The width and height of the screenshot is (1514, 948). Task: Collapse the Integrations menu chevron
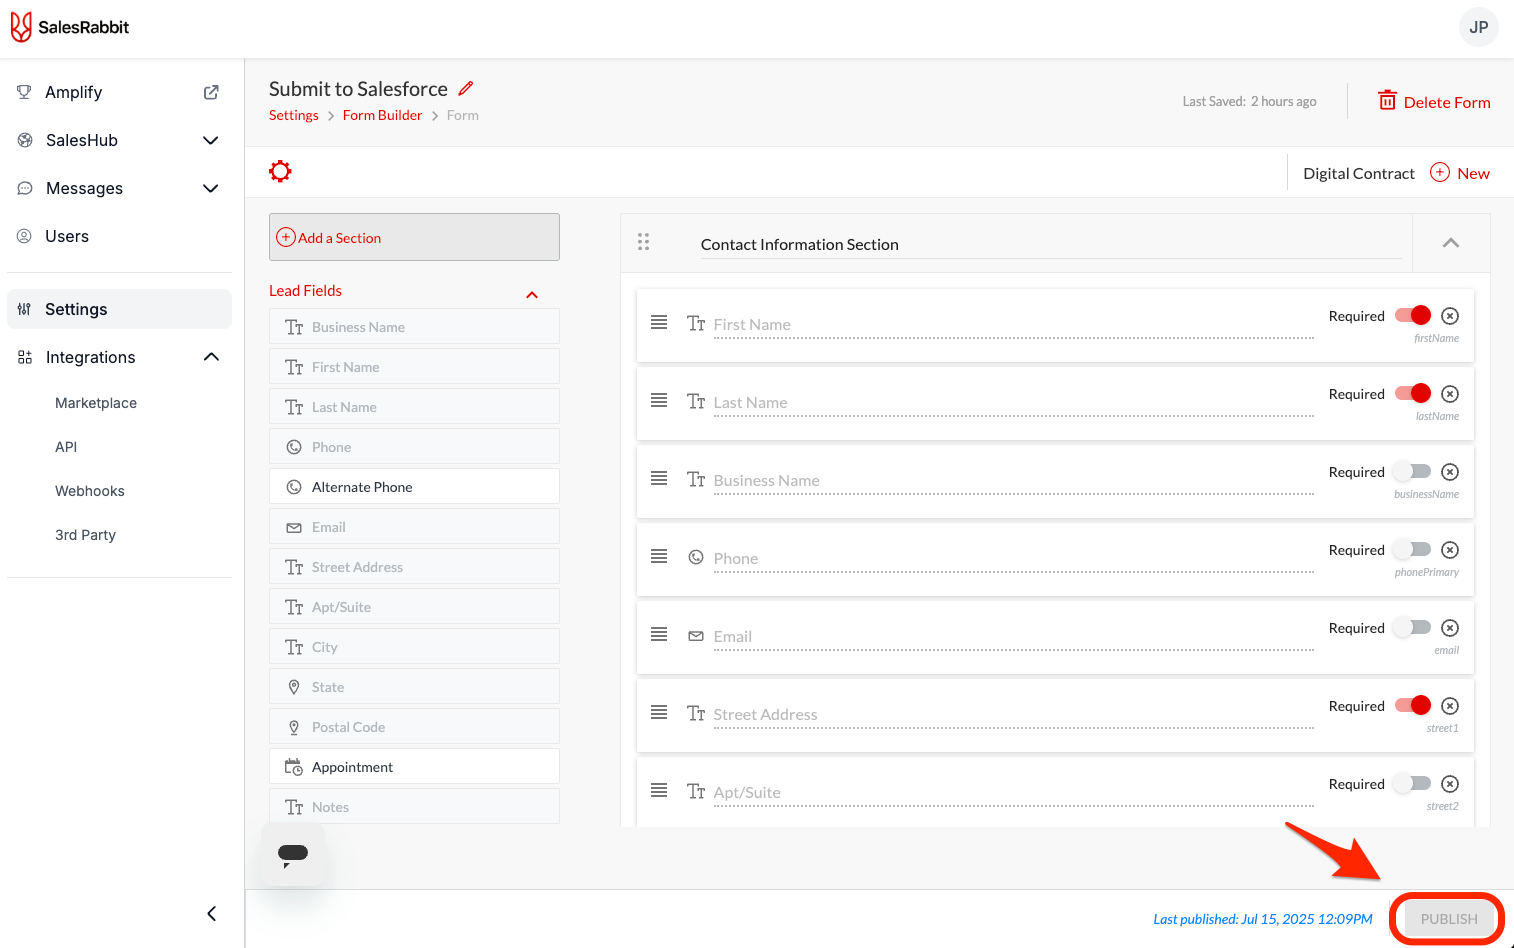tap(211, 357)
